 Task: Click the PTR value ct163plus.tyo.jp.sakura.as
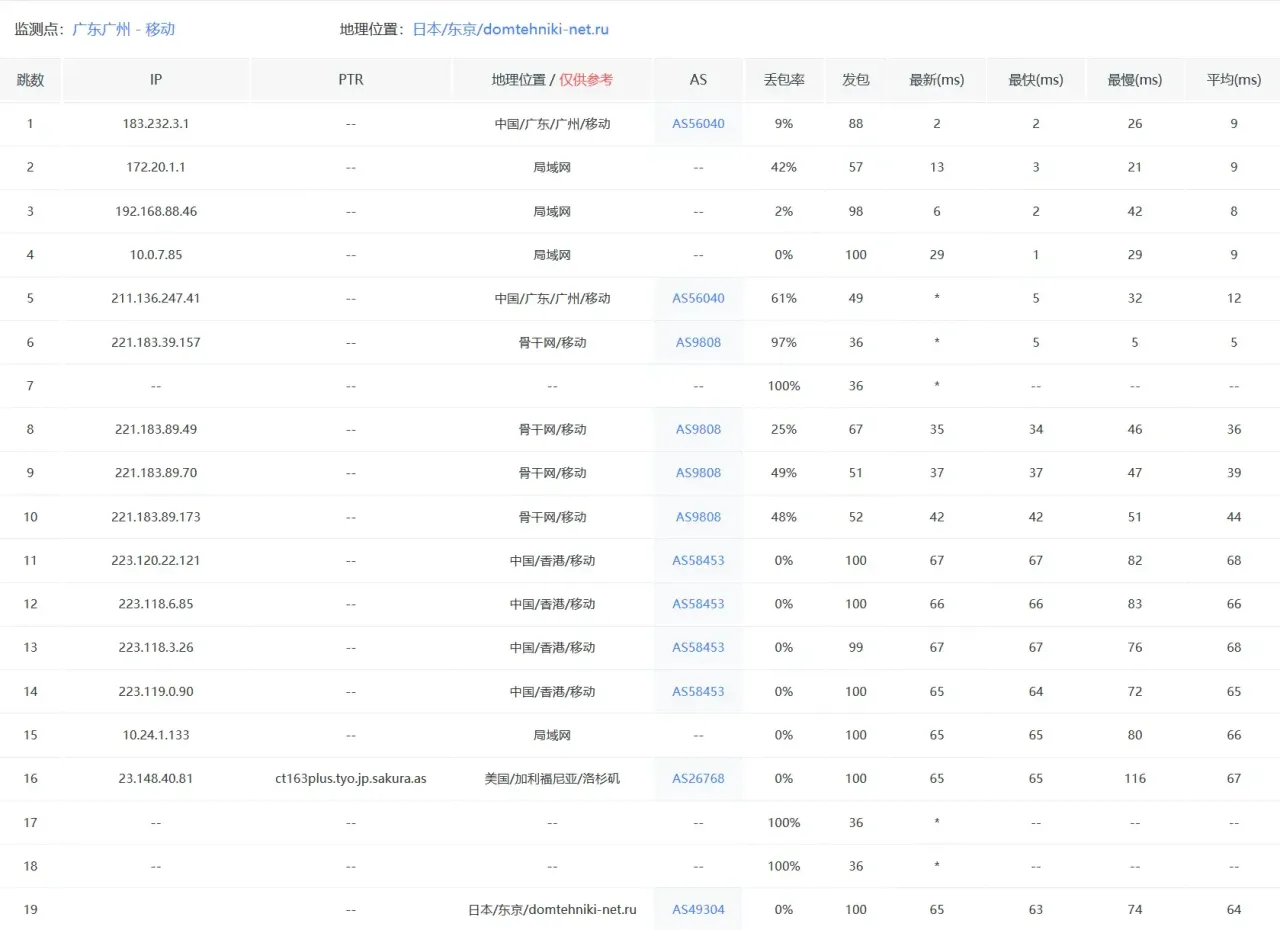(351, 778)
